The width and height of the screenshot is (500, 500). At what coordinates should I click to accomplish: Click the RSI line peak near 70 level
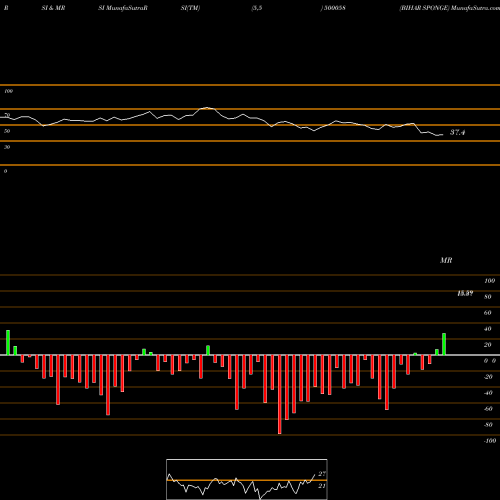(x=207, y=108)
